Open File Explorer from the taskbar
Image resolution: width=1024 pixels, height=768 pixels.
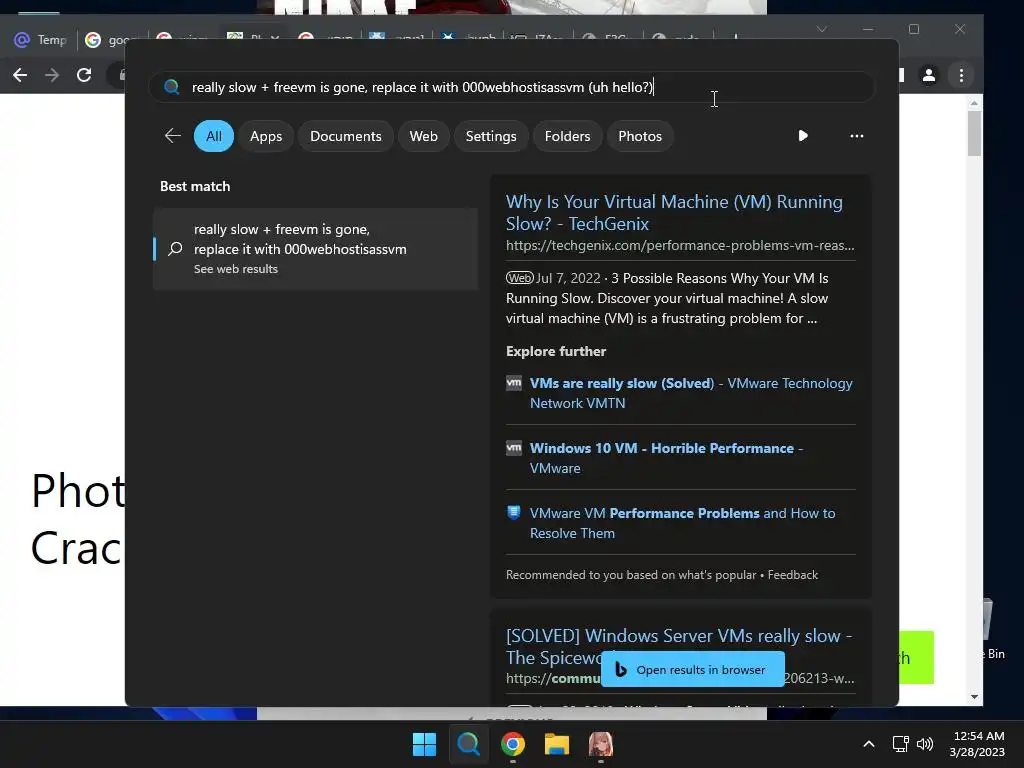coord(556,744)
